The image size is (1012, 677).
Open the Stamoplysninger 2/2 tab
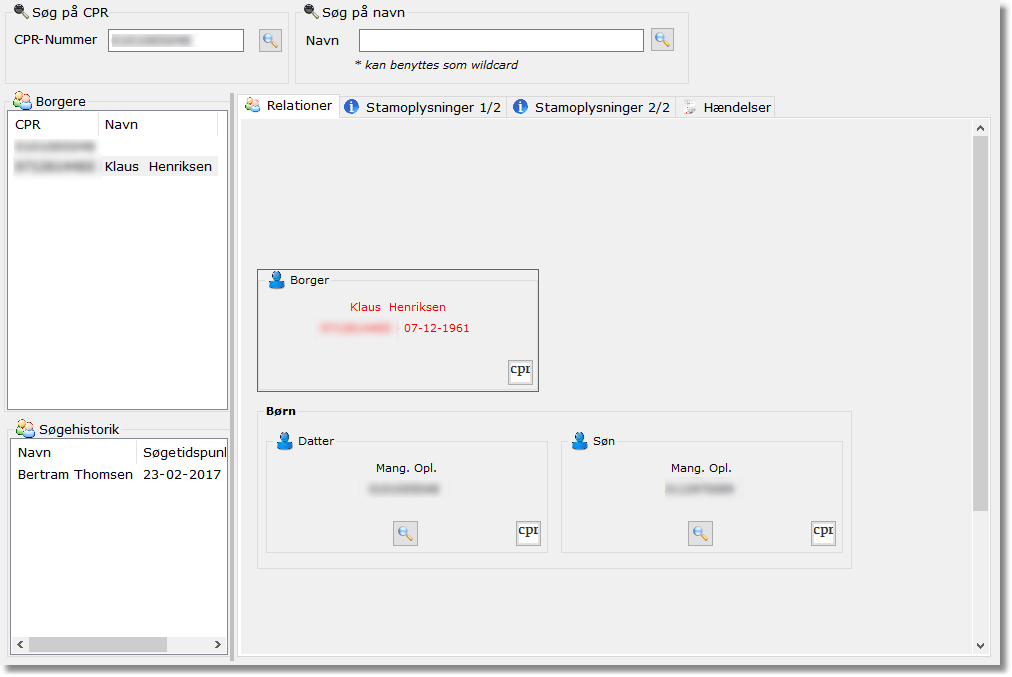pos(592,107)
